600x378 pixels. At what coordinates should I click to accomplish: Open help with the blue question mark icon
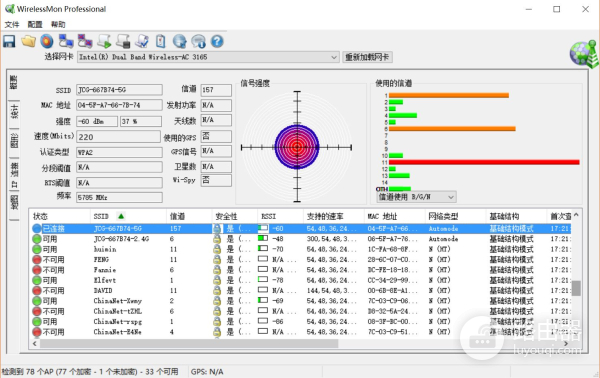(x=217, y=41)
